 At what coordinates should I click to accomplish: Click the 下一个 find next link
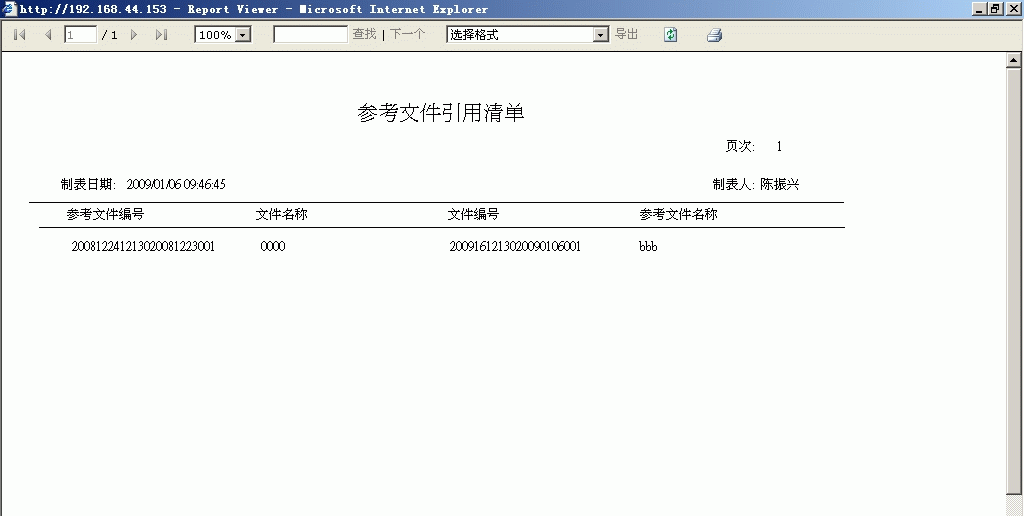tap(407, 35)
